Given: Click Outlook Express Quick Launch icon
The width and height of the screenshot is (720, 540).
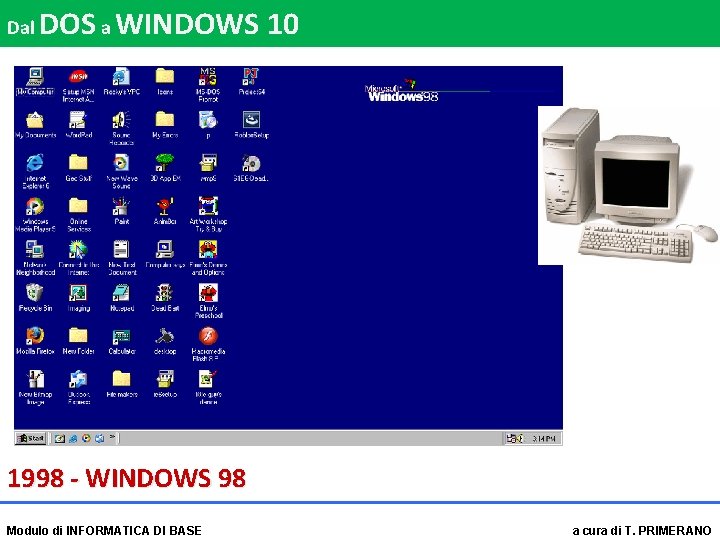Looking at the screenshot, I should click(x=99, y=439).
